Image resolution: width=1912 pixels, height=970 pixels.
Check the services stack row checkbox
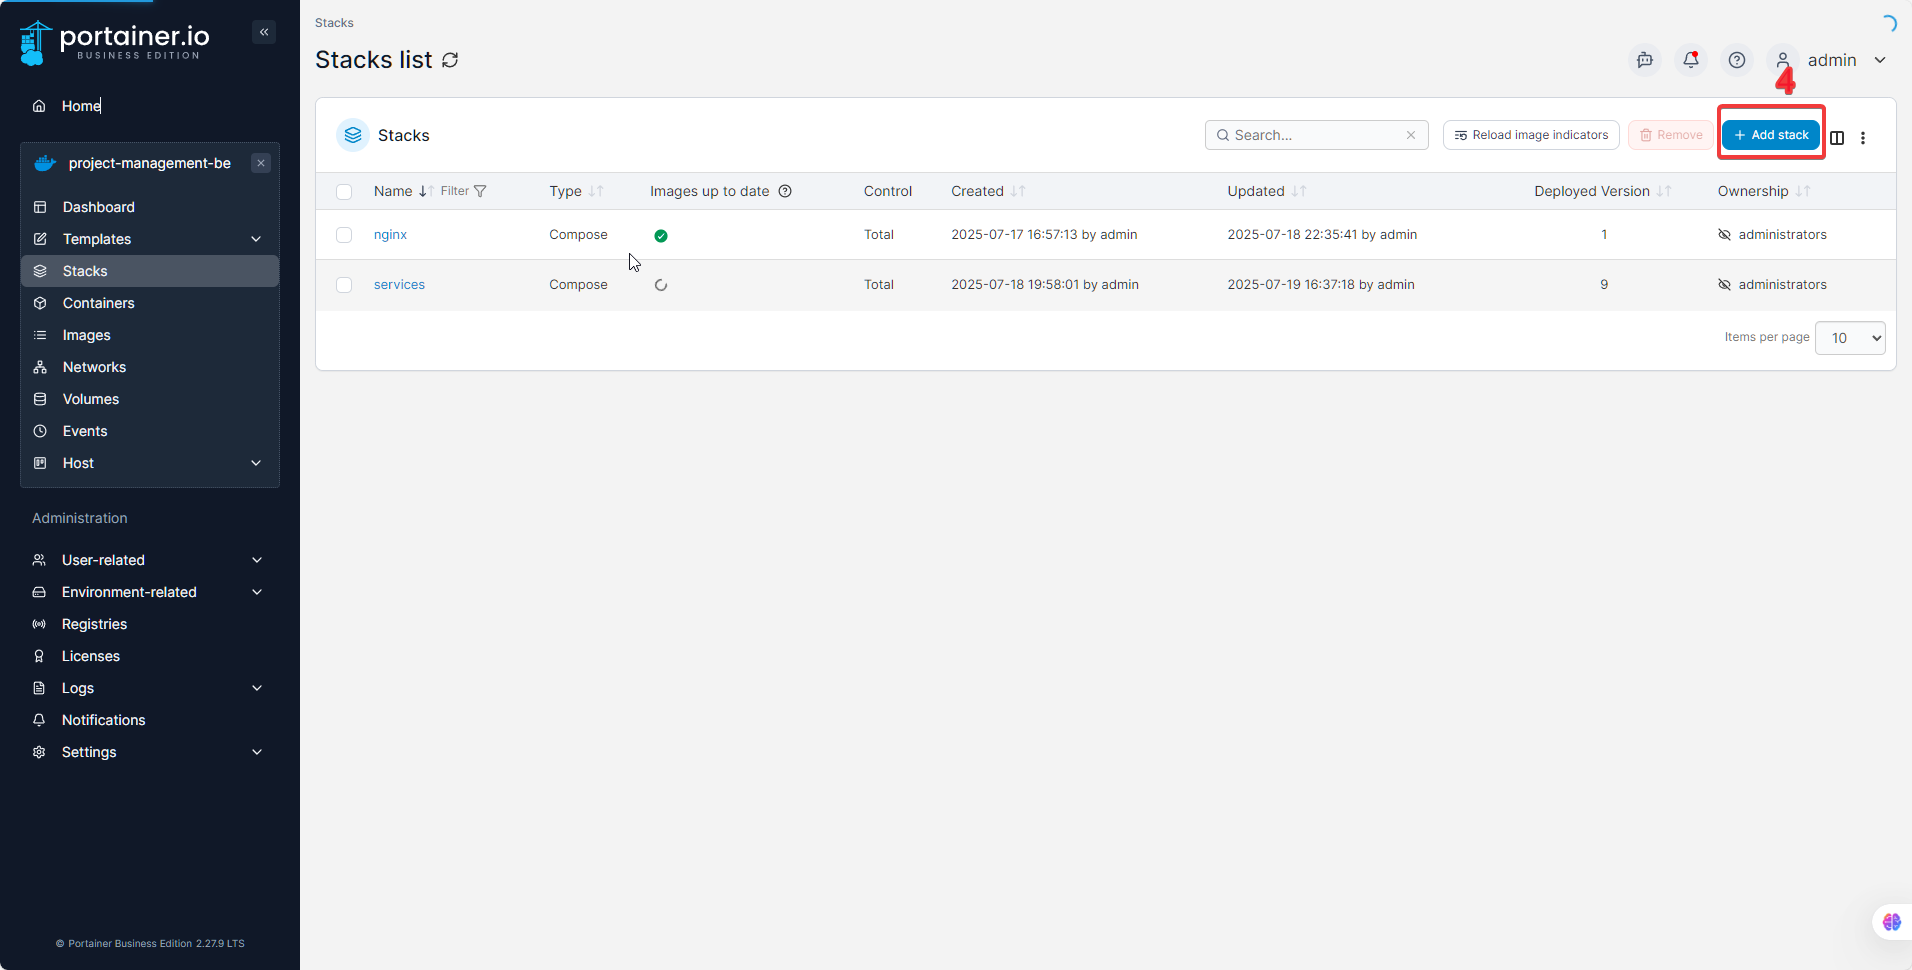[344, 285]
